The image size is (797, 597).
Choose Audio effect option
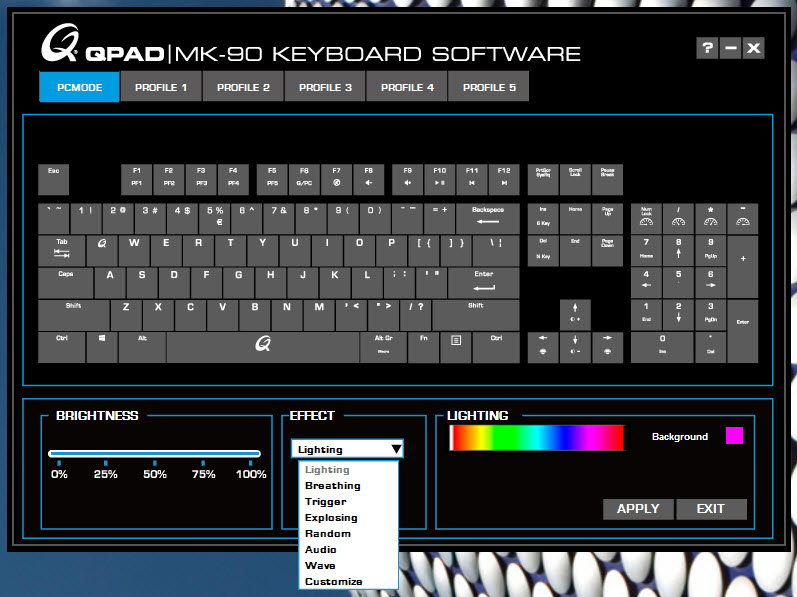click(x=349, y=550)
